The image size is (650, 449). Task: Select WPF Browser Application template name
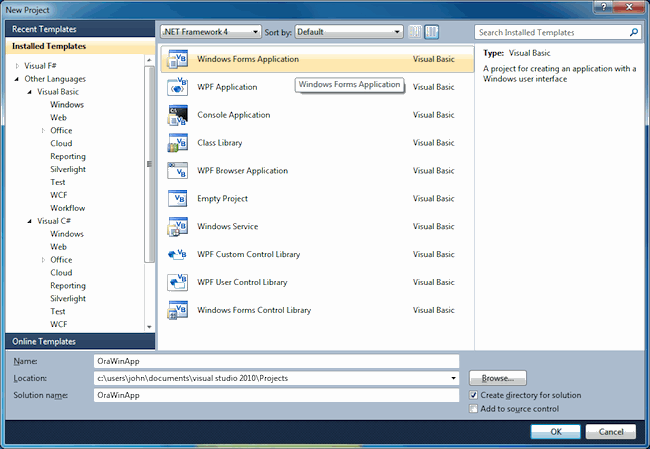coord(243,170)
